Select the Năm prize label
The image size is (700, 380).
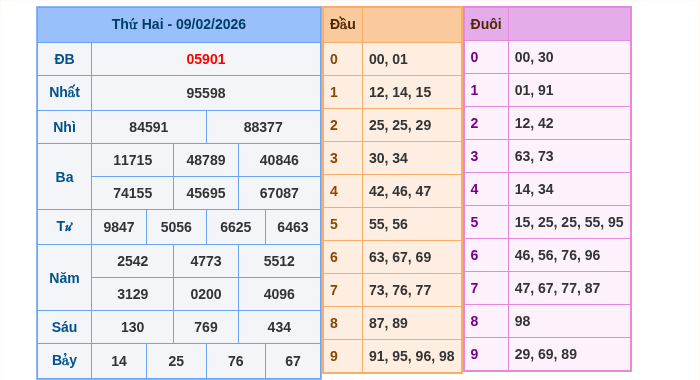(64, 278)
